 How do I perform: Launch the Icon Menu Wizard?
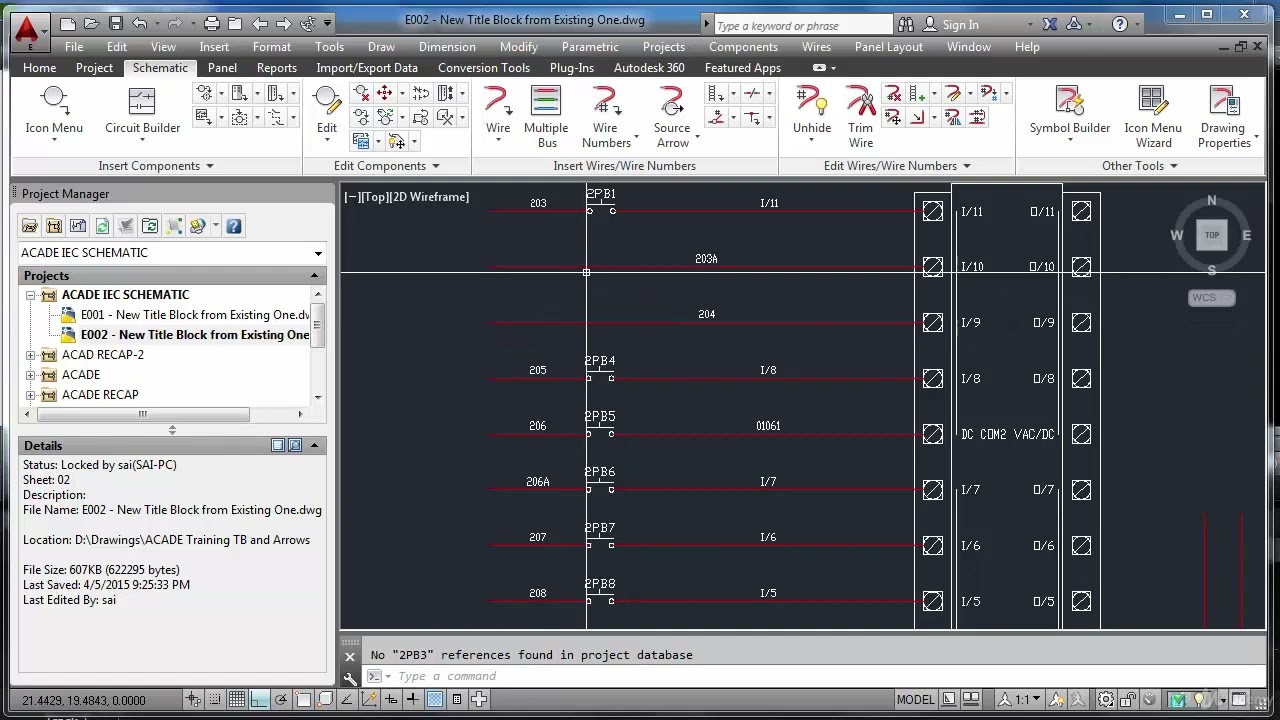tap(1153, 117)
